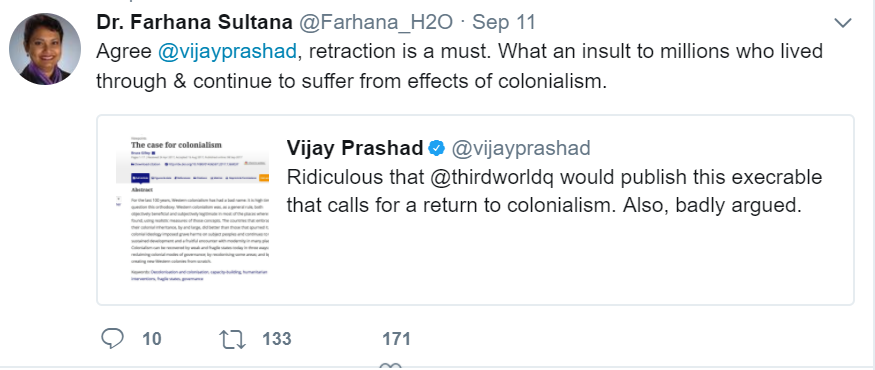Click the blue verified badge beside Vijay Prashad

click(436, 148)
